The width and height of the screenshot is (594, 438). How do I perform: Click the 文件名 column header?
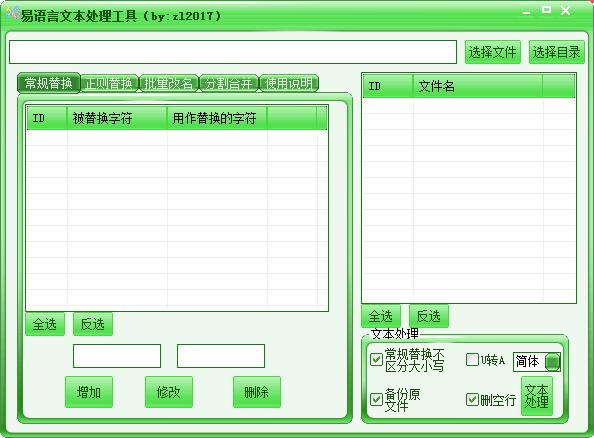[478, 86]
